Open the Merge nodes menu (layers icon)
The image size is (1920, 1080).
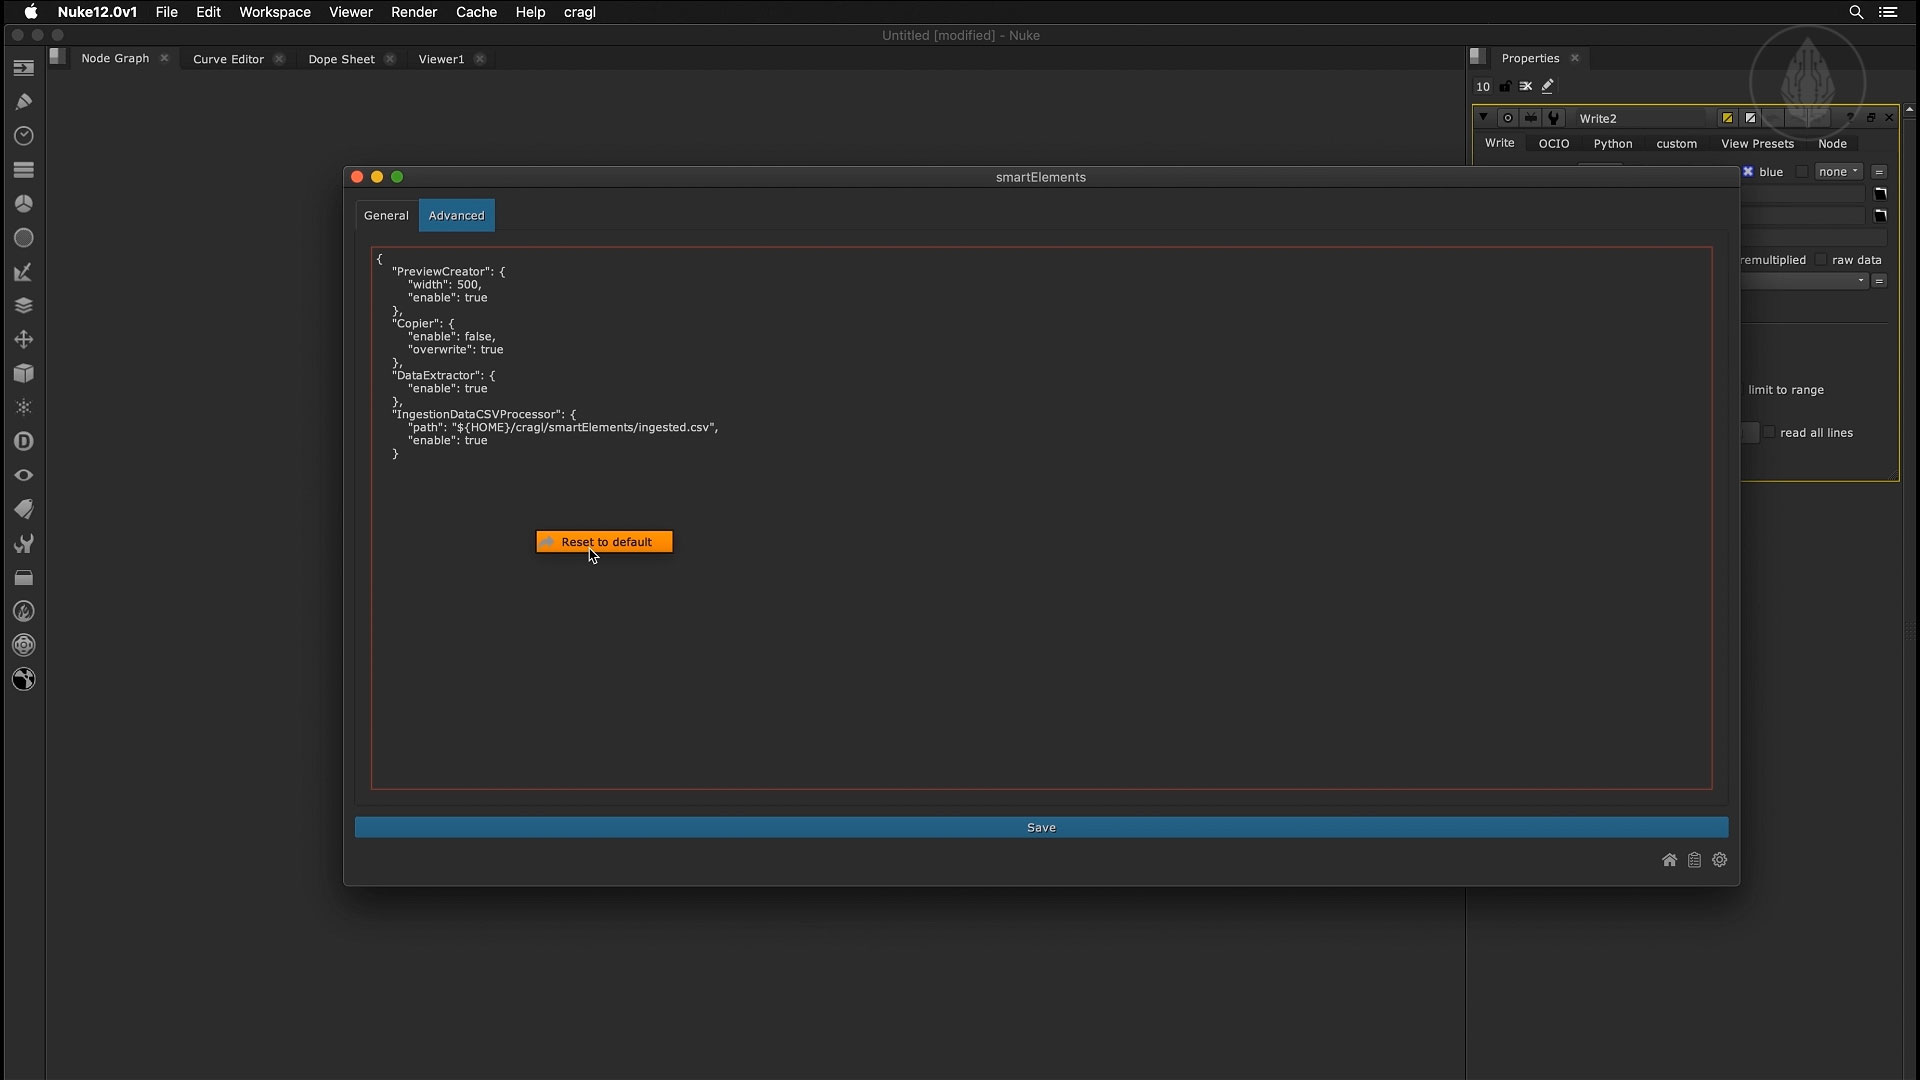[24, 306]
